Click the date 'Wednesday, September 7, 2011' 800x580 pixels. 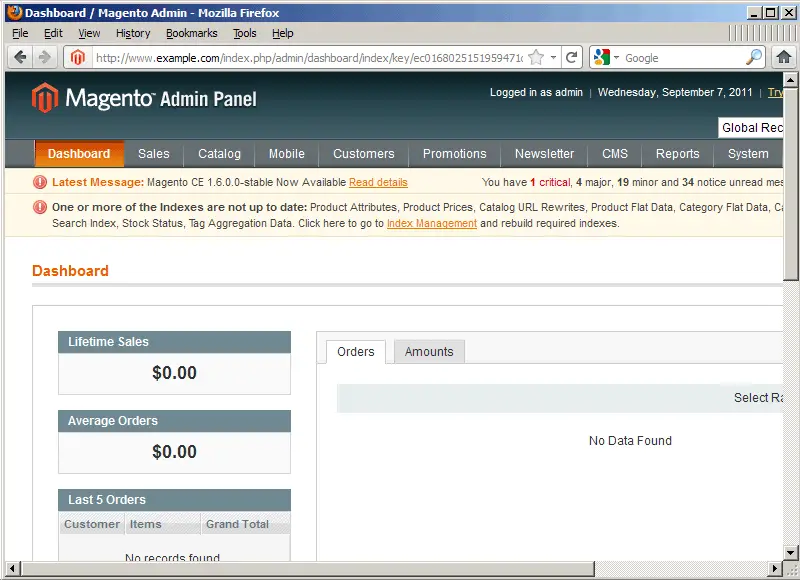tap(675, 92)
